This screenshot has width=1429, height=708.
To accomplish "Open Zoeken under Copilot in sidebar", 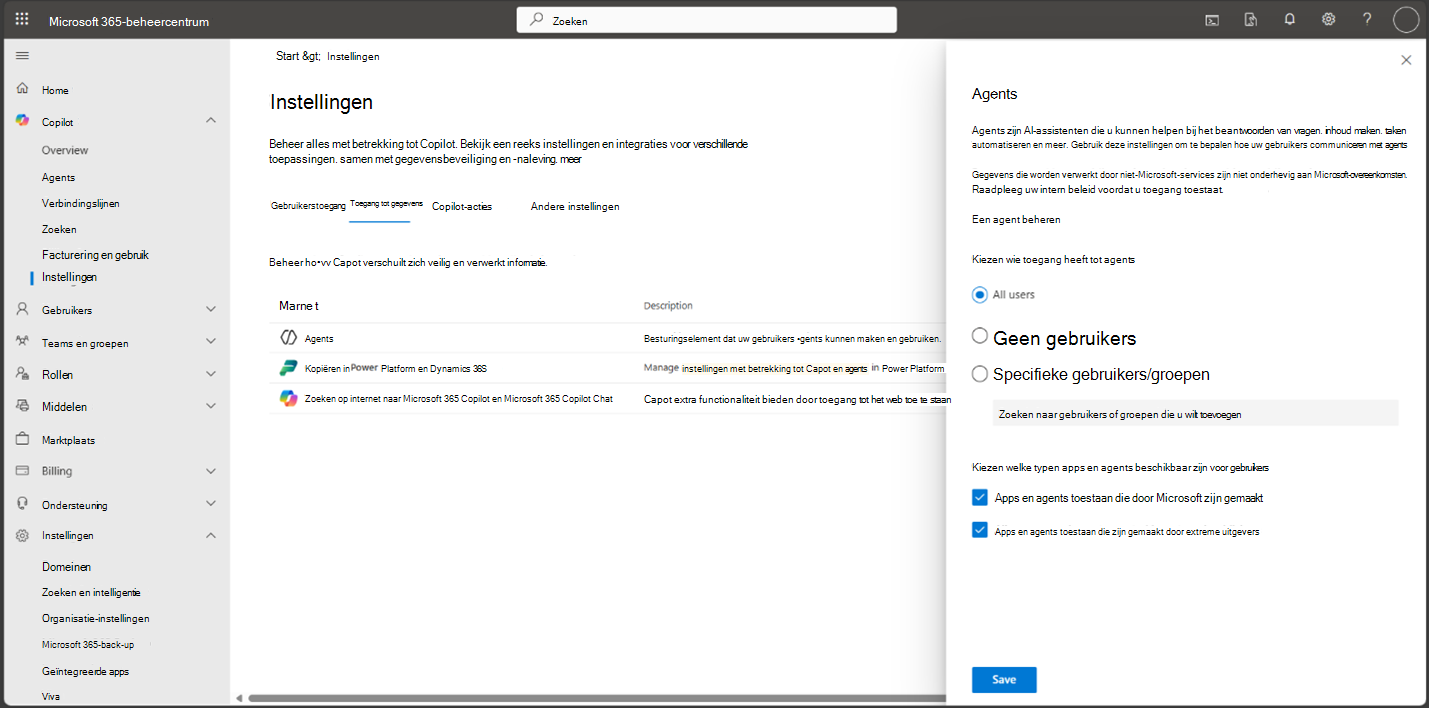I will coord(59,229).
